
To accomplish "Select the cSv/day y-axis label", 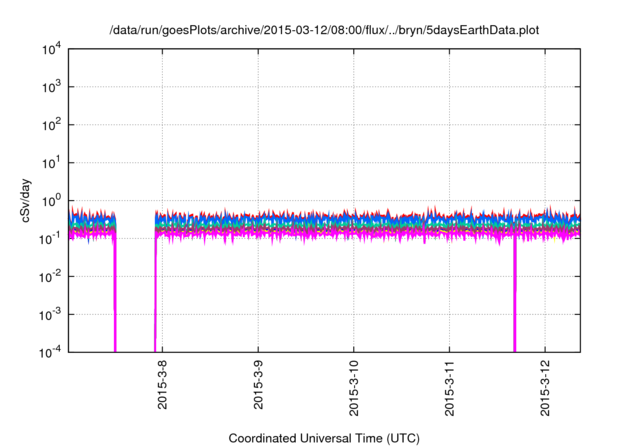I will click(26, 200).
